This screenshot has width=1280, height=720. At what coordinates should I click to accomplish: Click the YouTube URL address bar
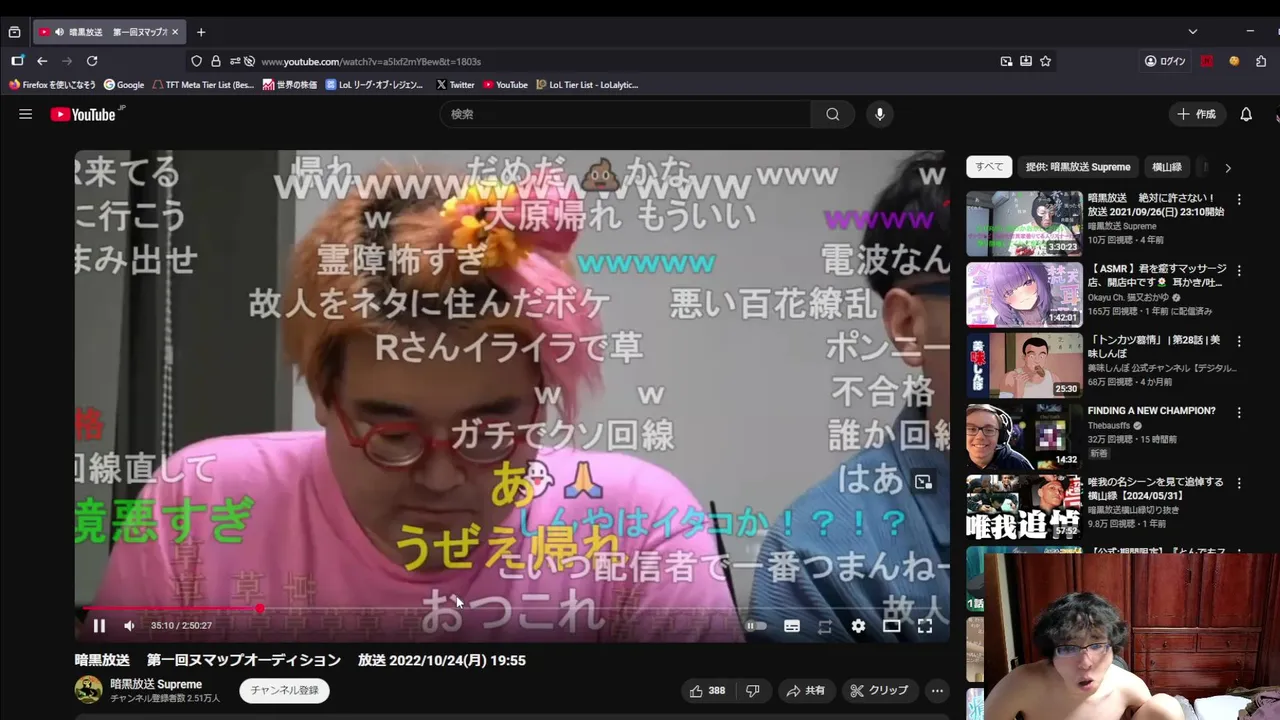pyautogui.click(x=620, y=61)
